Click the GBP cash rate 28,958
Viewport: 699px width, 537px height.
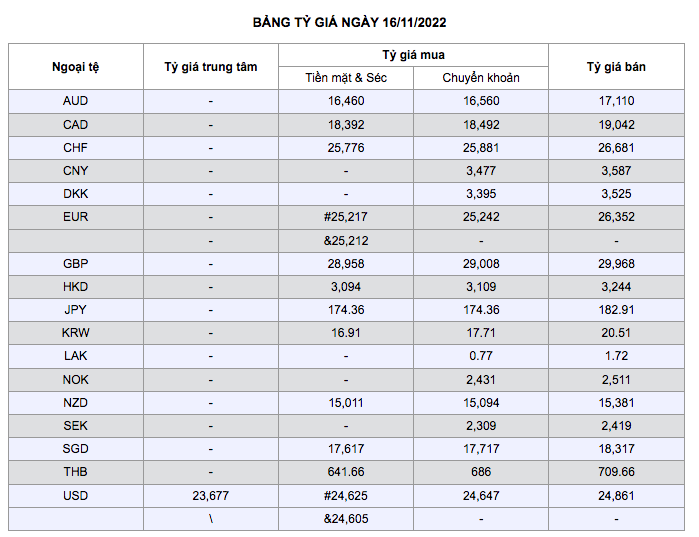346,264
